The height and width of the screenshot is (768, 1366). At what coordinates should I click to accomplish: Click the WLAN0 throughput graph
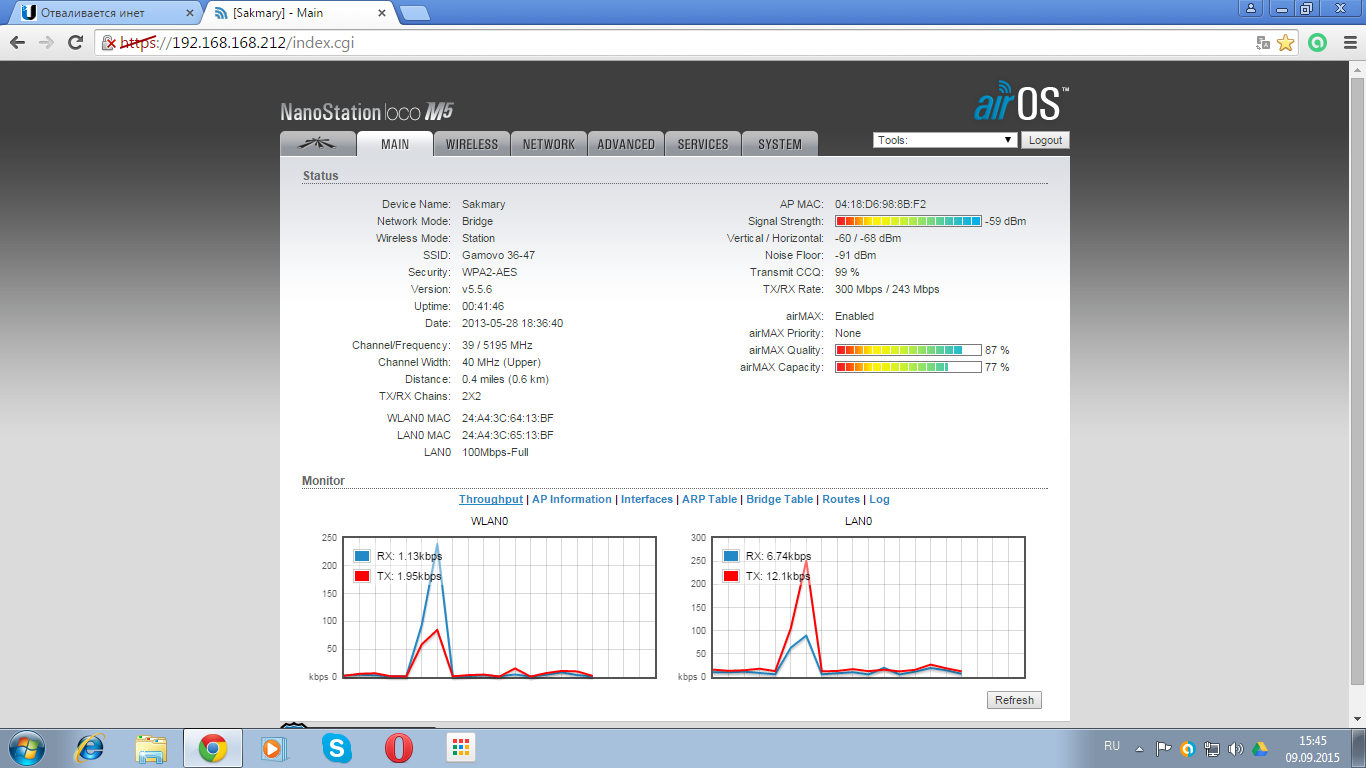tap(499, 607)
